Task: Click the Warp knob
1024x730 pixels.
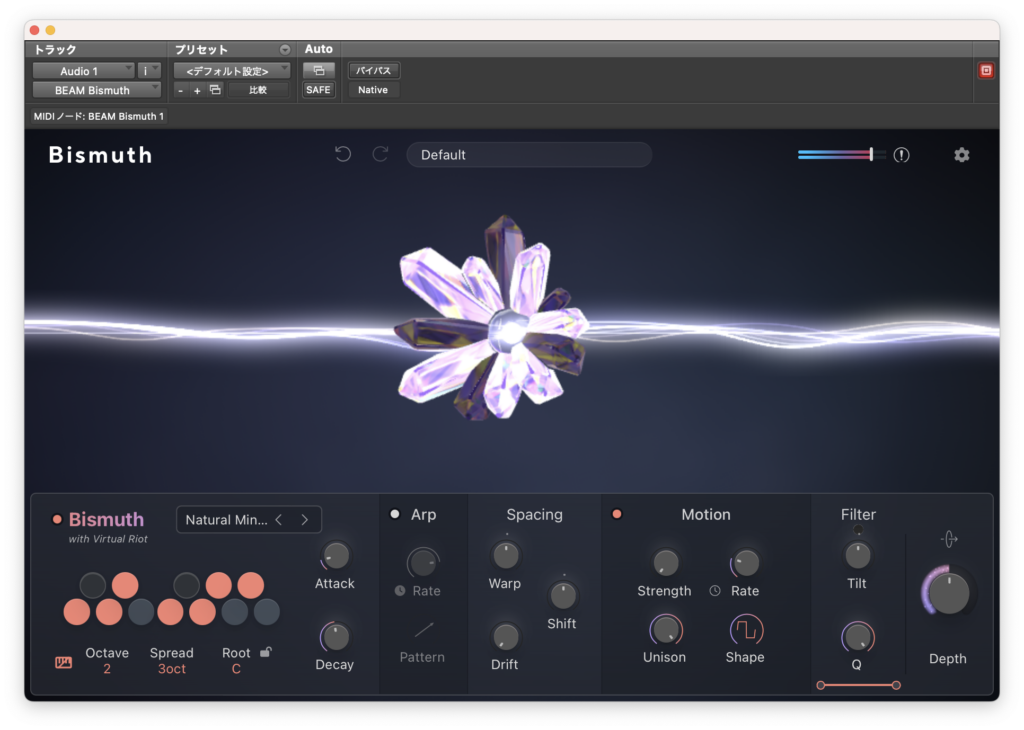Action: coord(505,556)
